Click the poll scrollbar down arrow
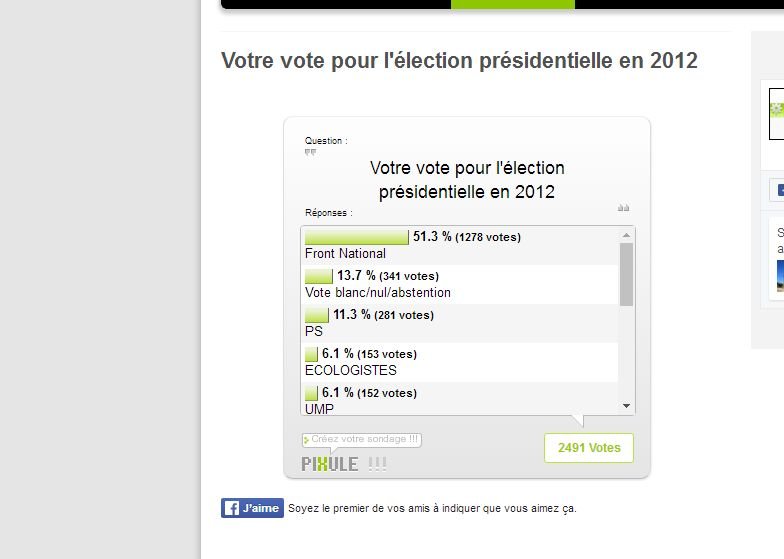This screenshot has height=559, width=784. pos(626,406)
